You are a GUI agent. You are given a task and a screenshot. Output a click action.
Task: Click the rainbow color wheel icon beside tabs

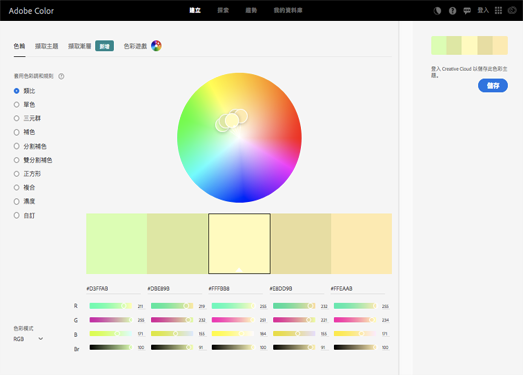(x=156, y=46)
